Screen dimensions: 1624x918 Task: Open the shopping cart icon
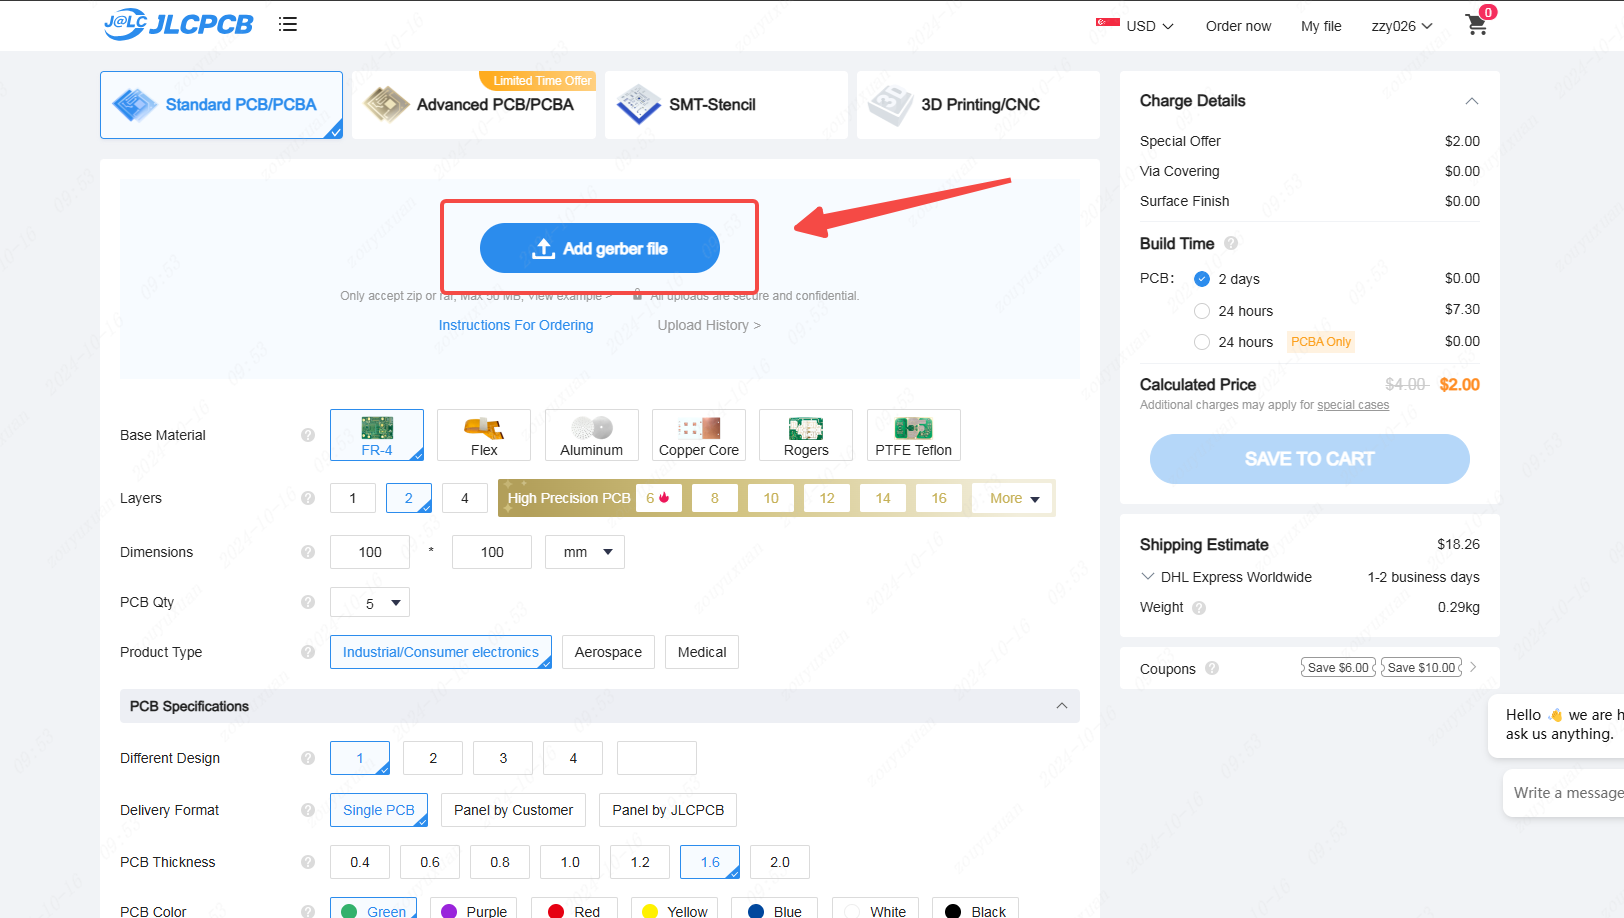pyautogui.click(x=1477, y=25)
